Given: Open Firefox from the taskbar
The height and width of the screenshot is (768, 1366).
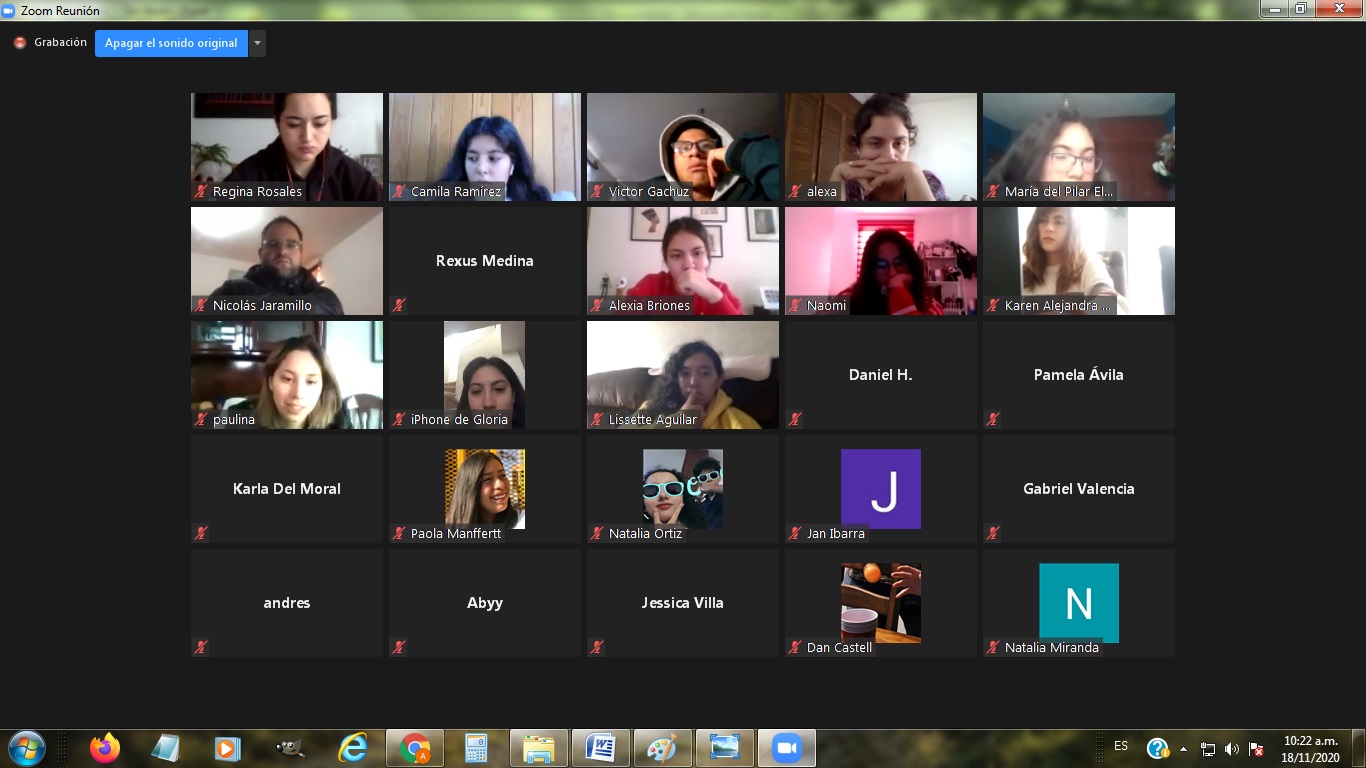Looking at the screenshot, I should click(104, 748).
